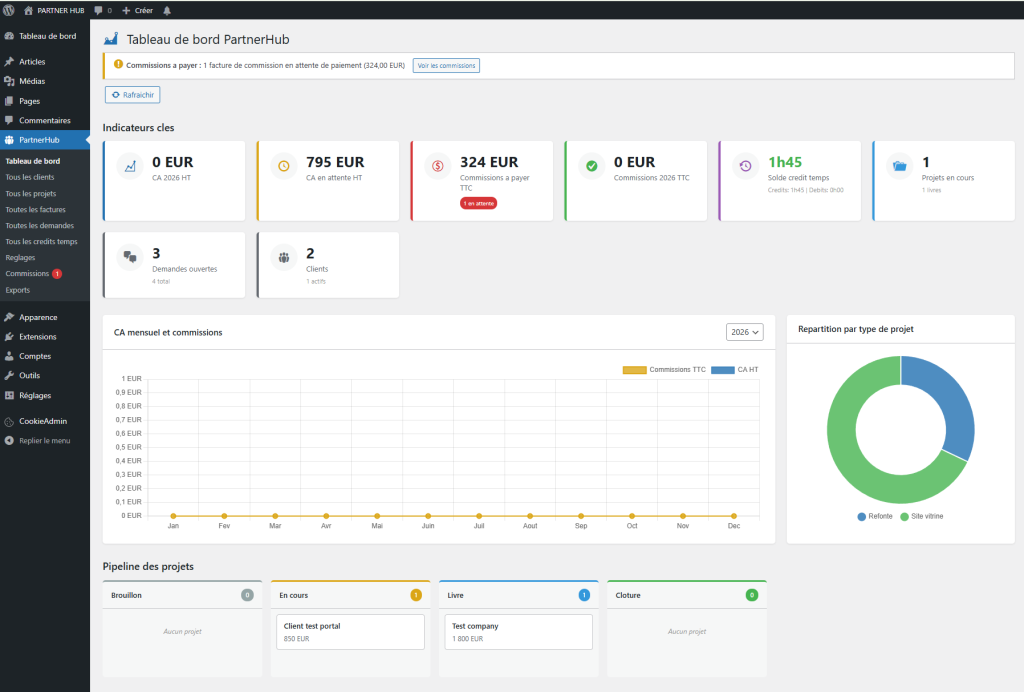Viewport: 1024px width, 692px height.
Task: Open Commissions submenu with badge
Action: coord(33,274)
